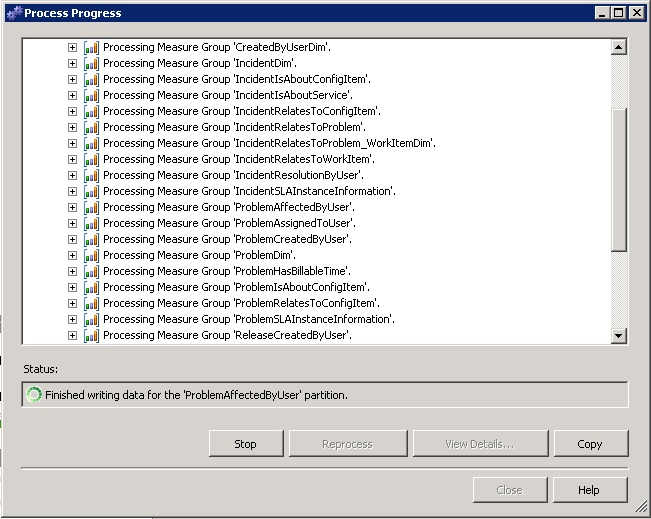Expand the 'ProblemSLAInstanceInformation' entry

coord(72,319)
